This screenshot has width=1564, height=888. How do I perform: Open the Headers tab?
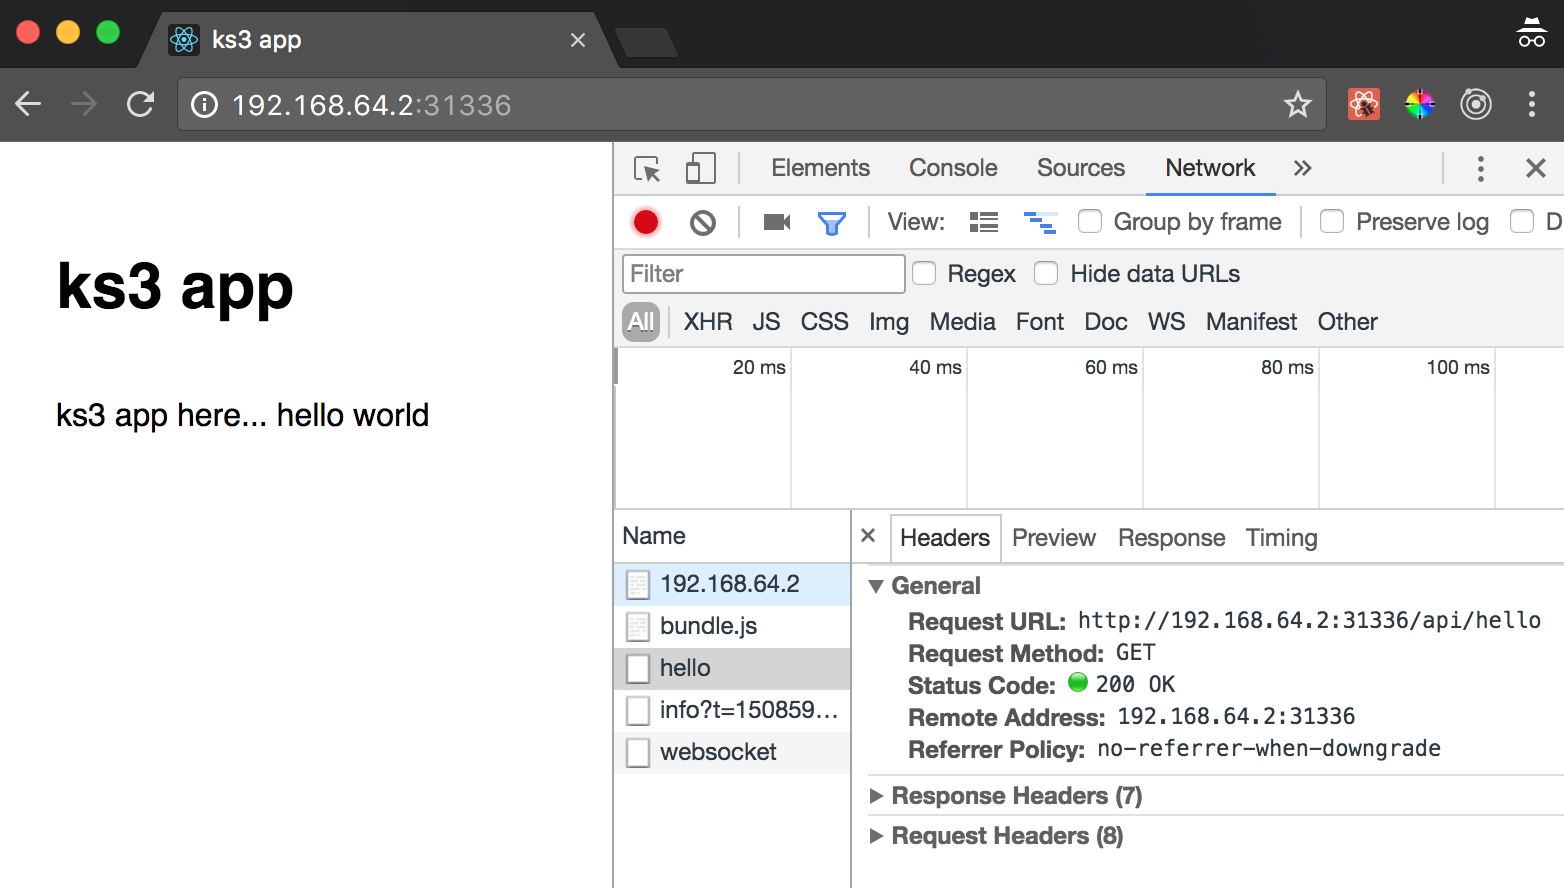(945, 538)
